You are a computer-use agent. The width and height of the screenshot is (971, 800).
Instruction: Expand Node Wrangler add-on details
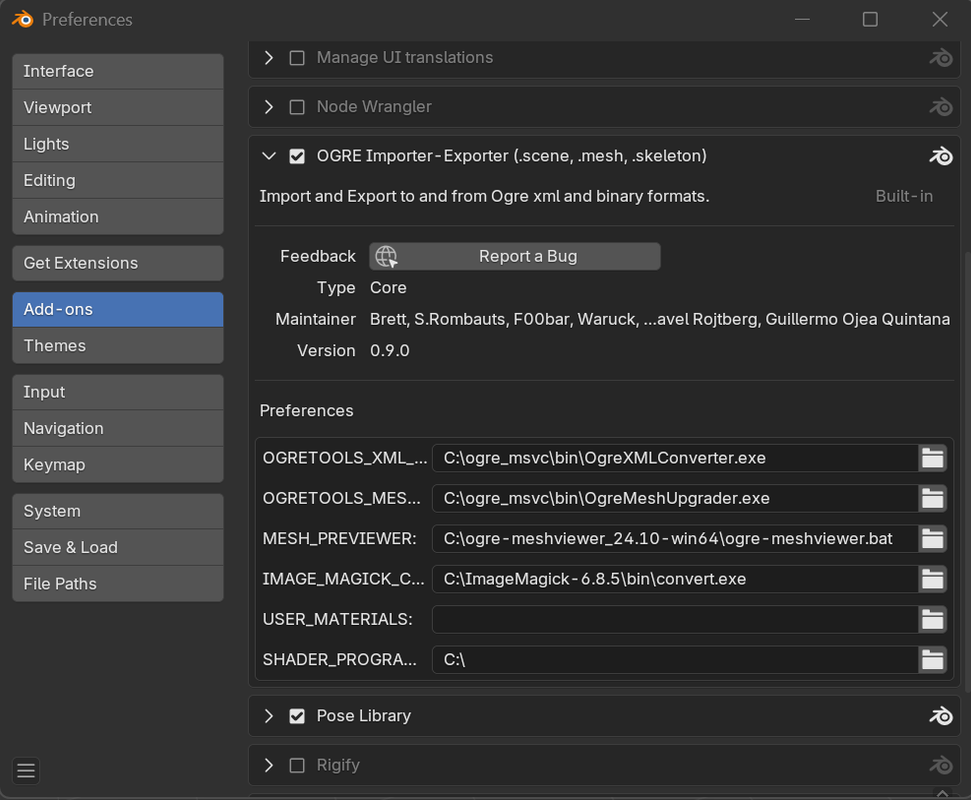(269, 107)
